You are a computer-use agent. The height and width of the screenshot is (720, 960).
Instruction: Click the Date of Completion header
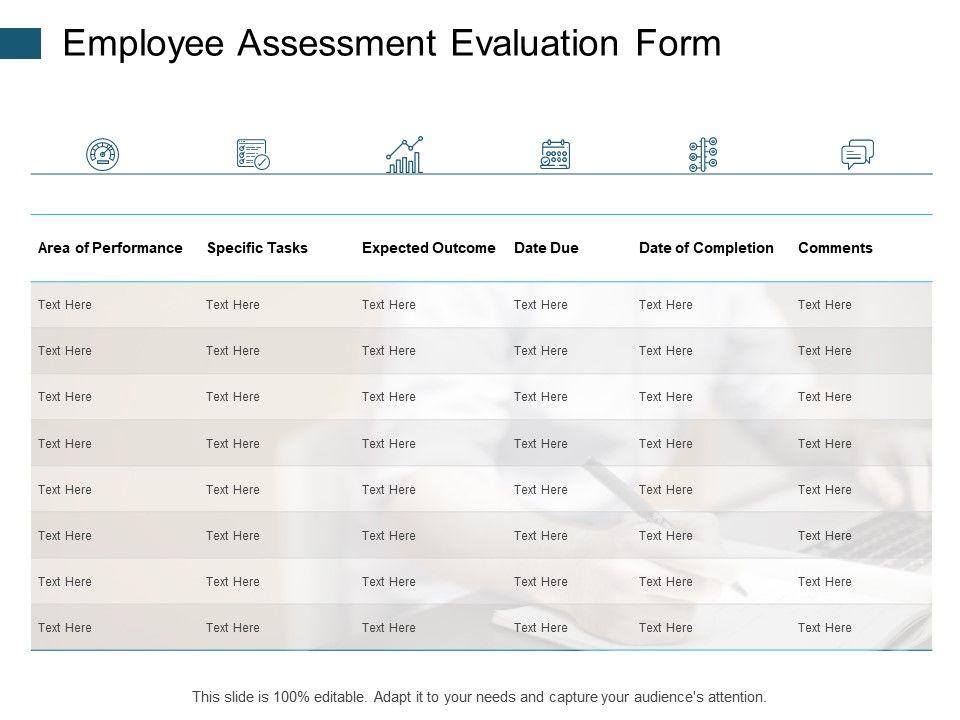[706, 248]
